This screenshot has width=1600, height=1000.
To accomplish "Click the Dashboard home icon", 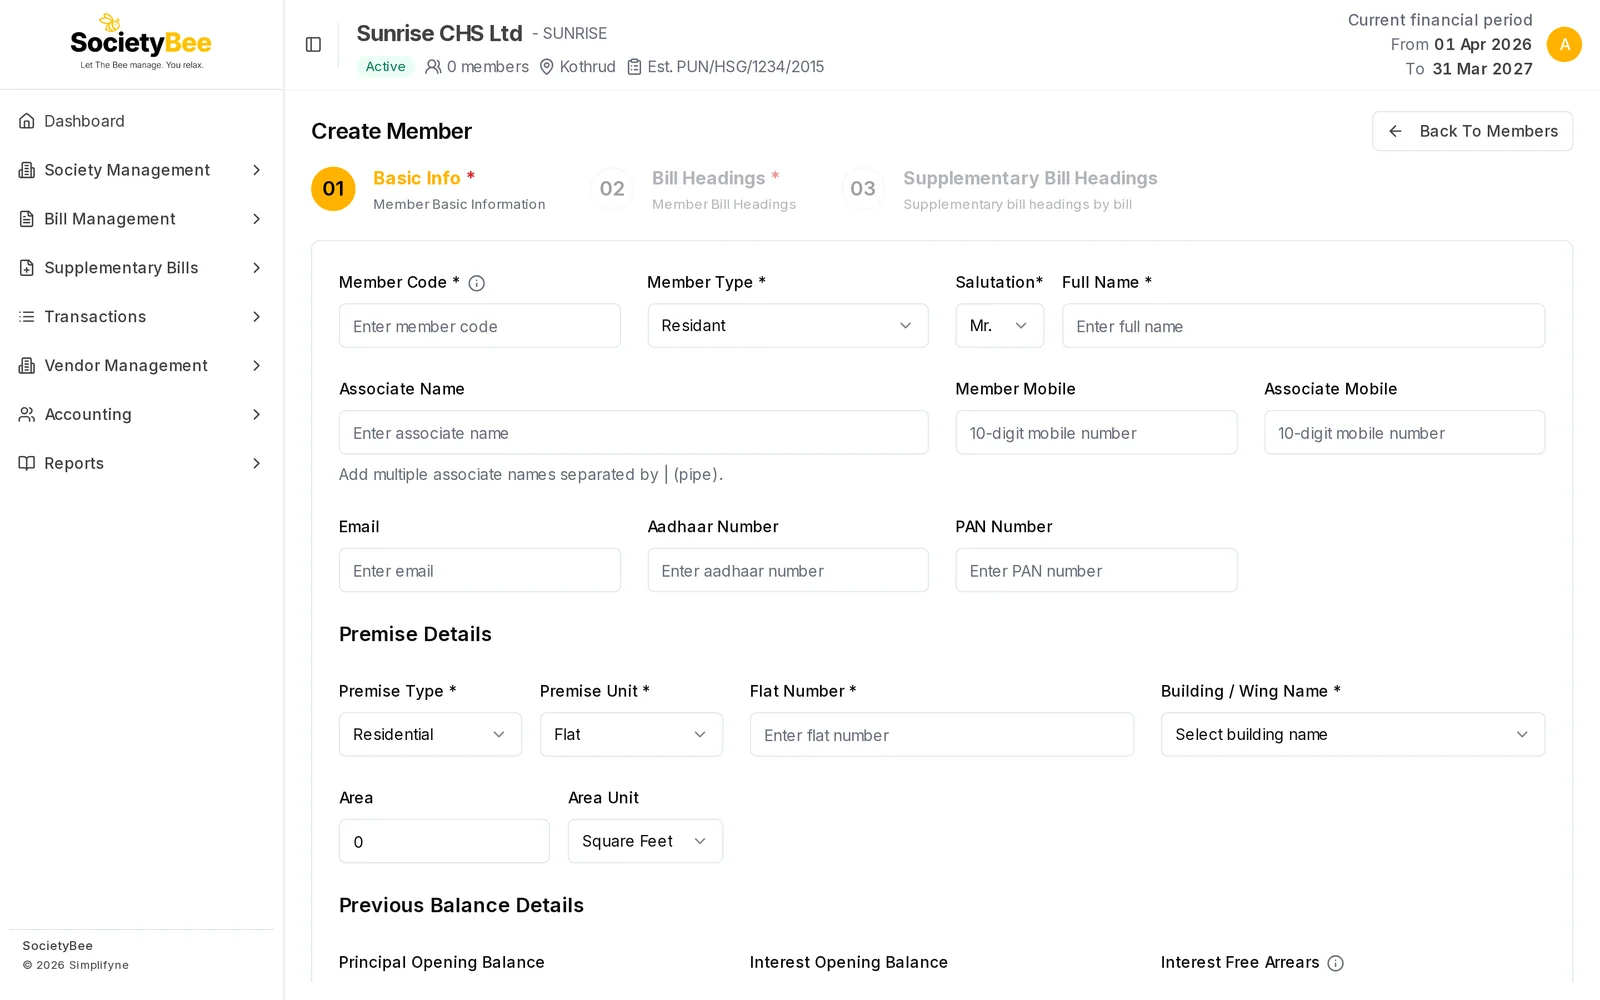I will 27,121.
